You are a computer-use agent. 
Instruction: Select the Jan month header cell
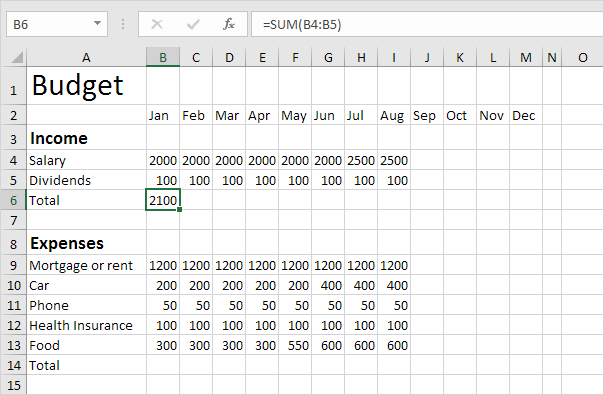pos(163,115)
